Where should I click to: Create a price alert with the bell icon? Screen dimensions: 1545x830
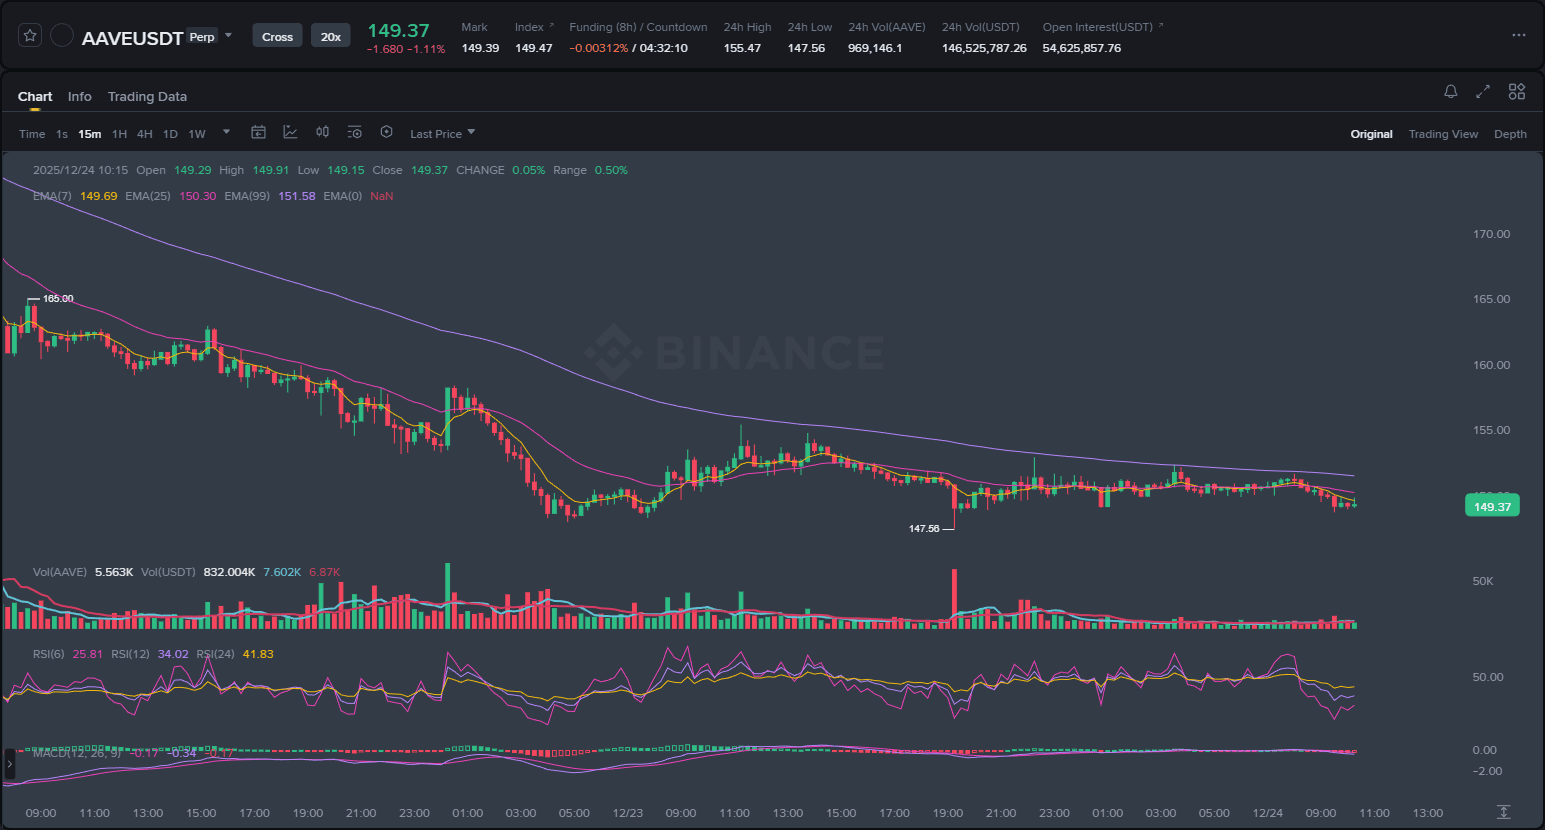[x=1451, y=92]
